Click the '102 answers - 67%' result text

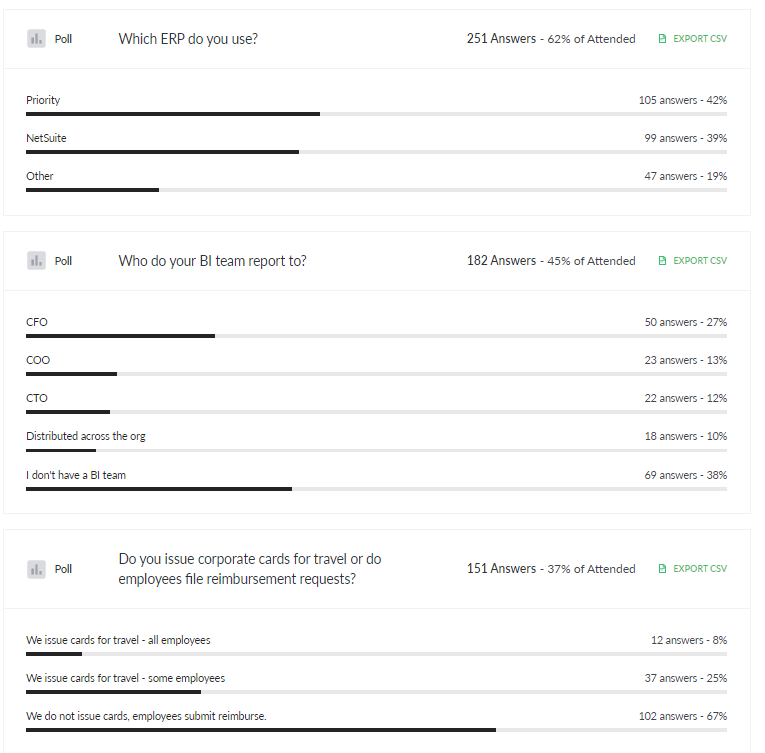pyautogui.click(x=683, y=716)
